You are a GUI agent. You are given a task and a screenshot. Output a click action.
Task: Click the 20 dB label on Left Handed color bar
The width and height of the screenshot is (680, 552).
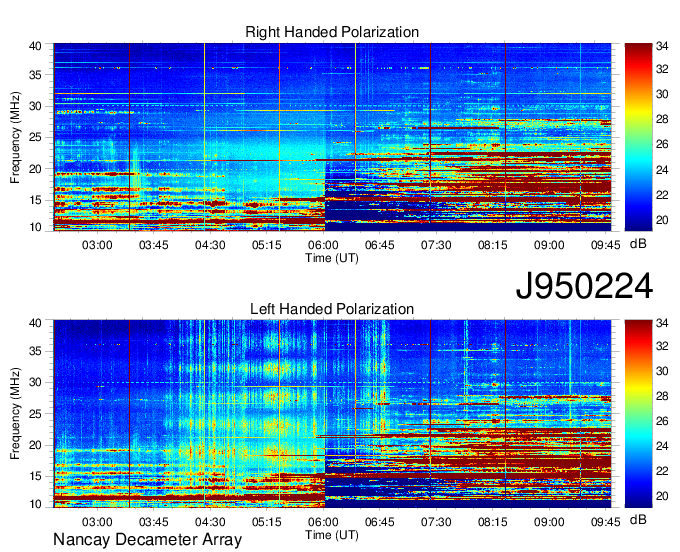coord(662,496)
